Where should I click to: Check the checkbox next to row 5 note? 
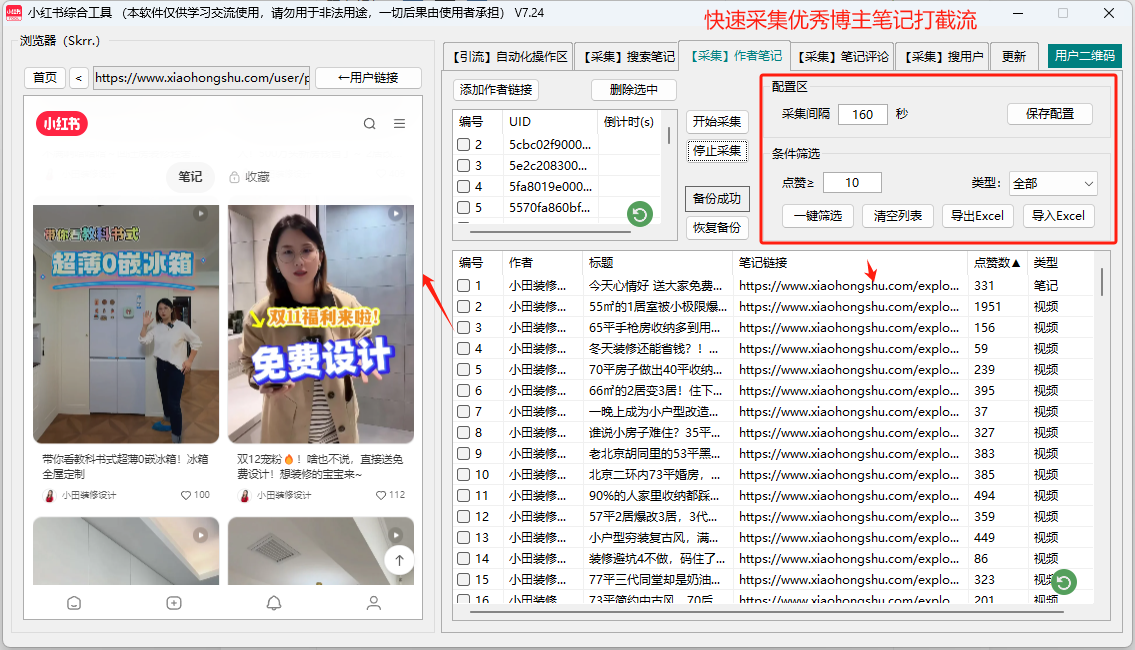point(463,369)
